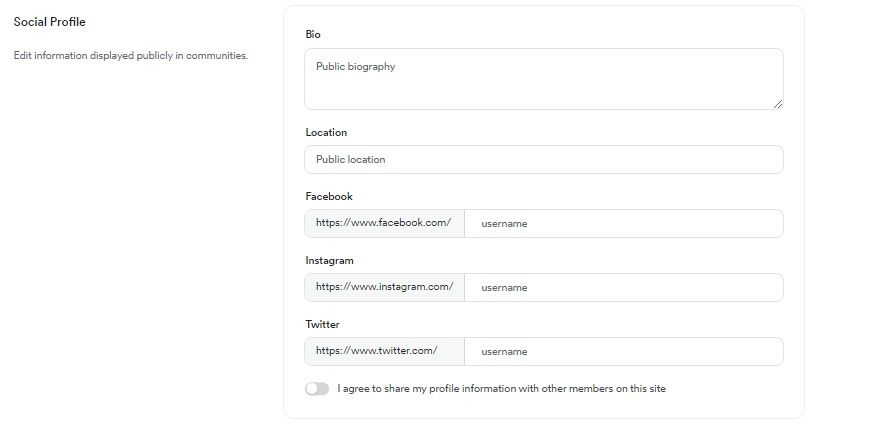This screenshot has height=424, width=872.
Task: Click the Twitter field label
Action: 322,325
